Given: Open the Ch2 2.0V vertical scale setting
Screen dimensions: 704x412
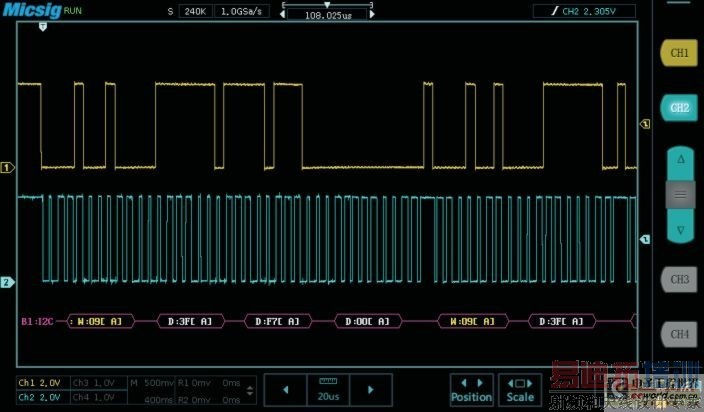Looking at the screenshot, I should click(x=44, y=397).
